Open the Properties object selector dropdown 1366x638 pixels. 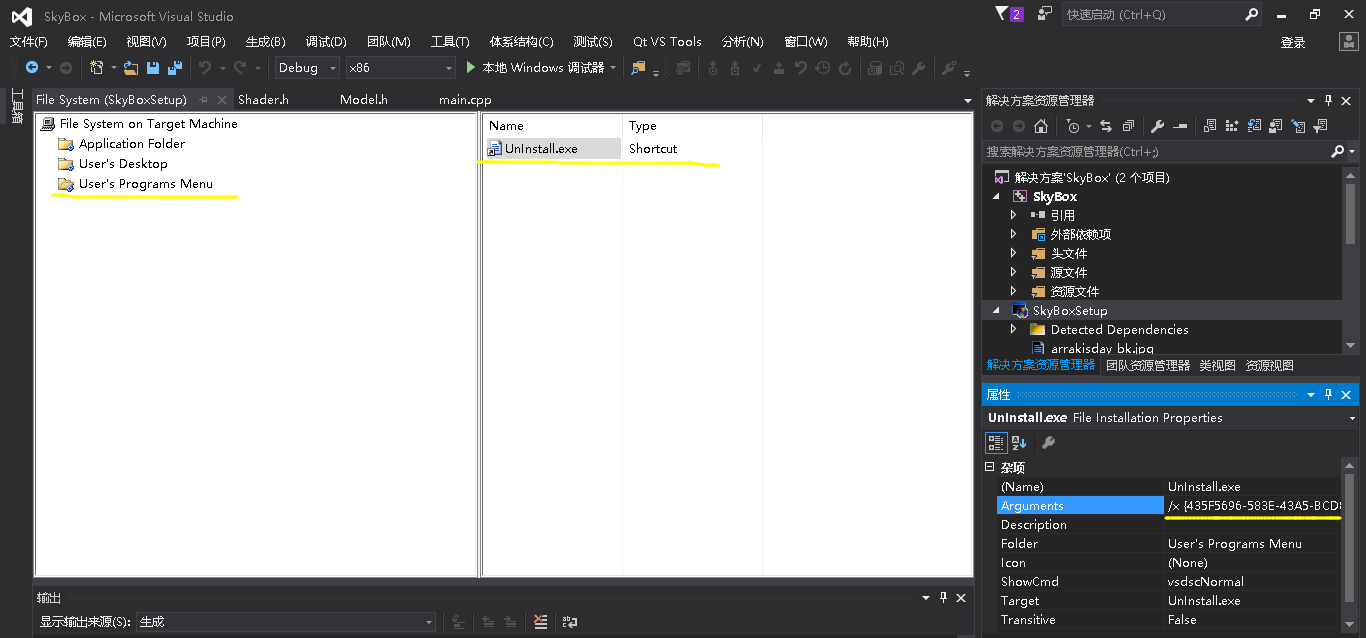1352,418
